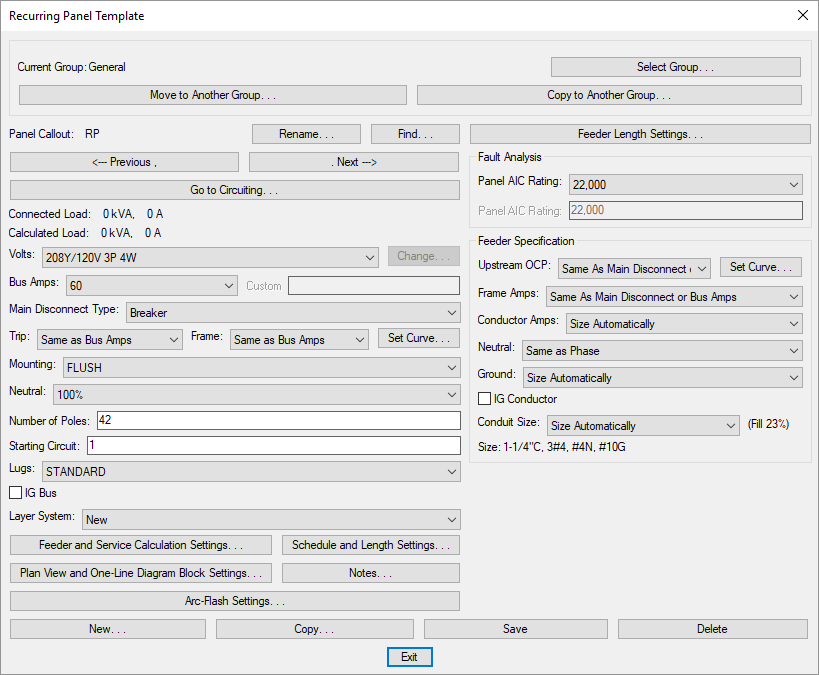The height and width of the screenshot is (675, 819).
Task: Enable the IG Conductor checkbox
Action: point(484,399)
